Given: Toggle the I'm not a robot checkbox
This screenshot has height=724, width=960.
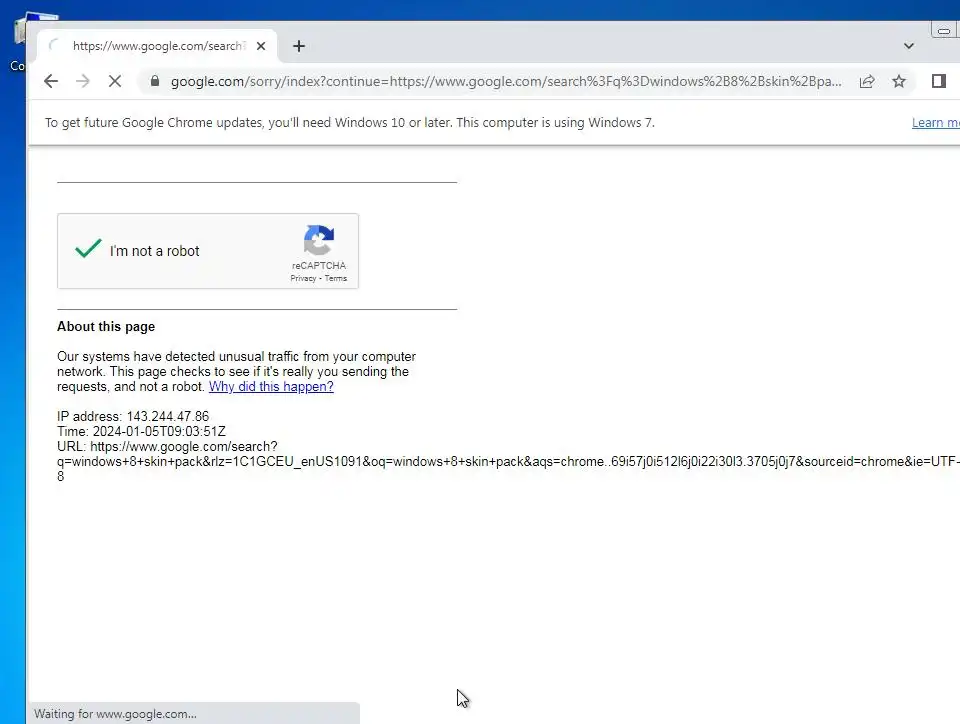Looking at the screenshot, I should pos(88,250).
